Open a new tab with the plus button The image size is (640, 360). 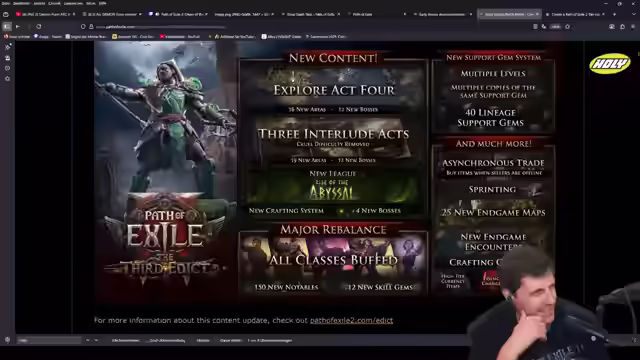[x=615, y=14]
